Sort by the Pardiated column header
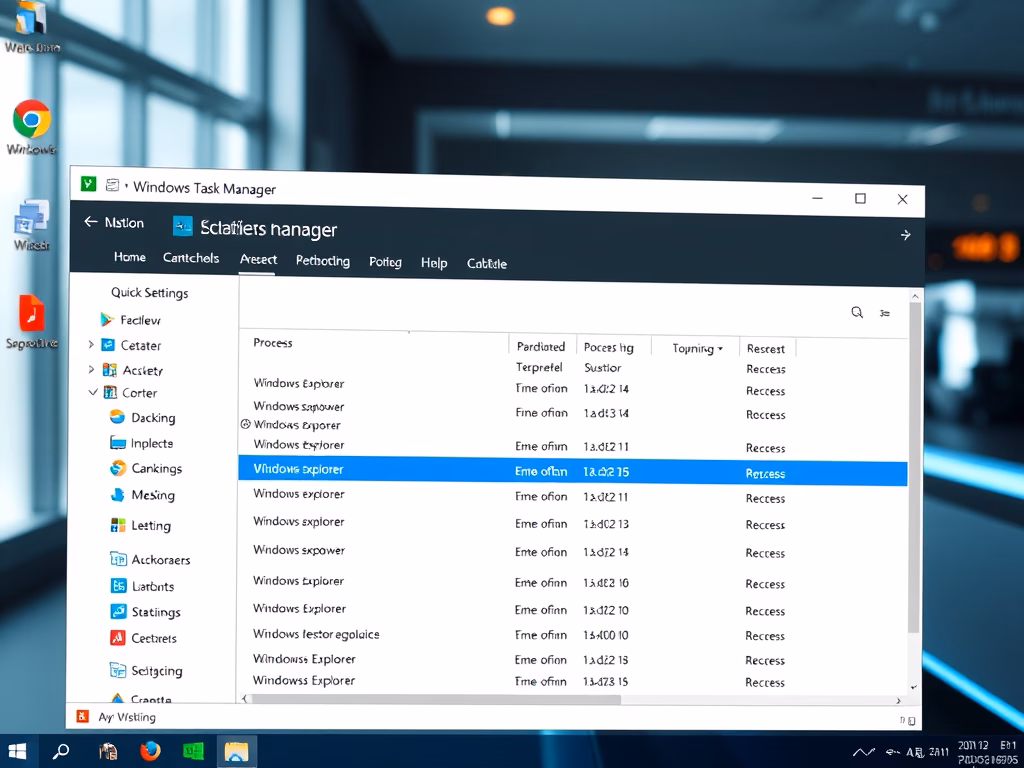This screenshot has height=768, width=1024. click(541, 346)
